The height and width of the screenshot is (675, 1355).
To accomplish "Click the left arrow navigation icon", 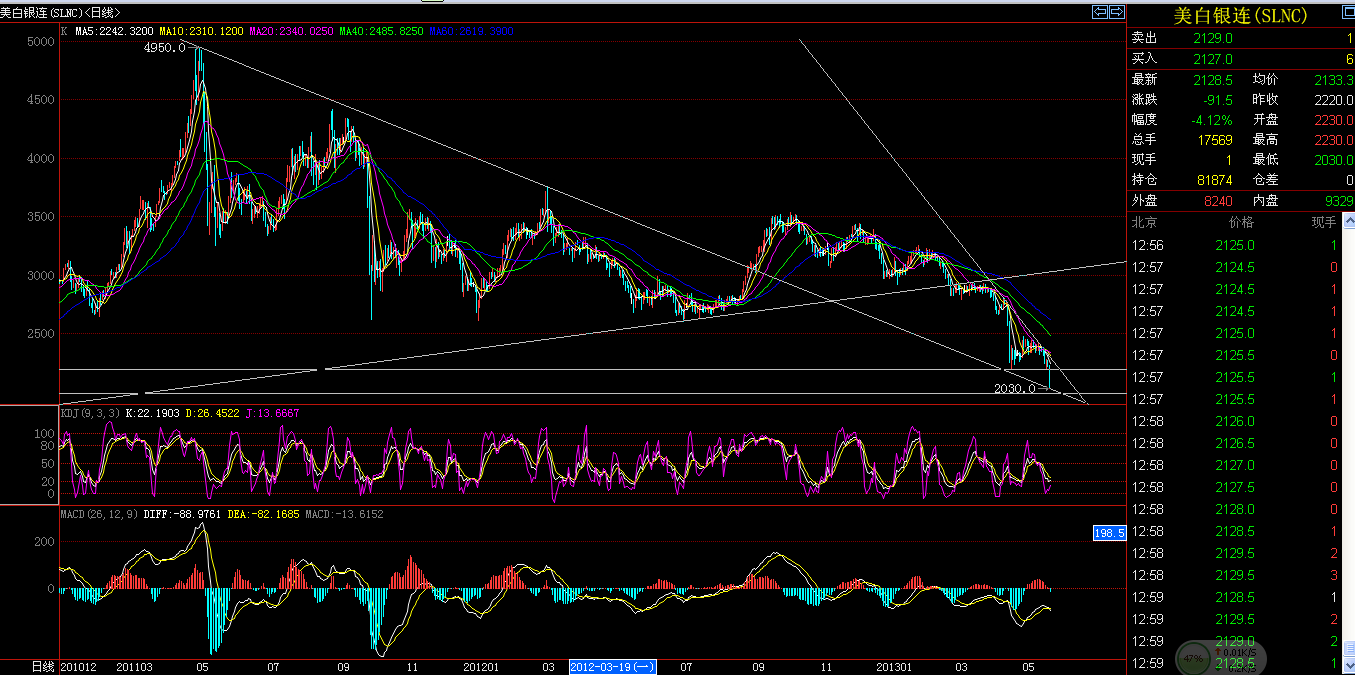I will point(1099,12).
